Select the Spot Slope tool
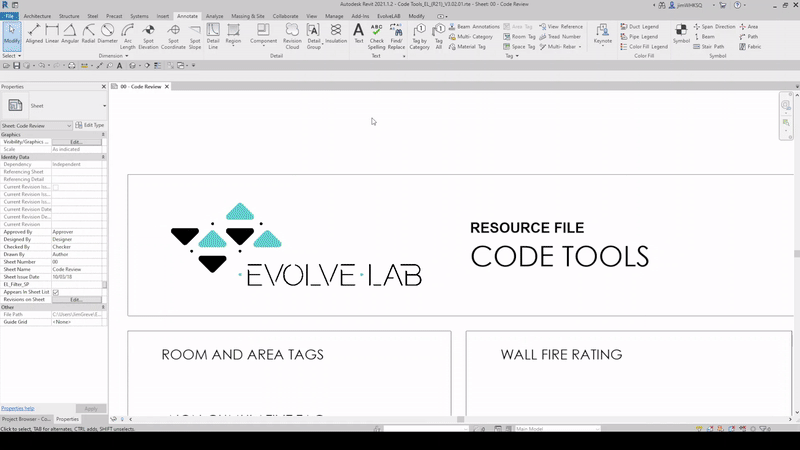The image size is (800, 450). pyautogui.click(x=195, y=36)
